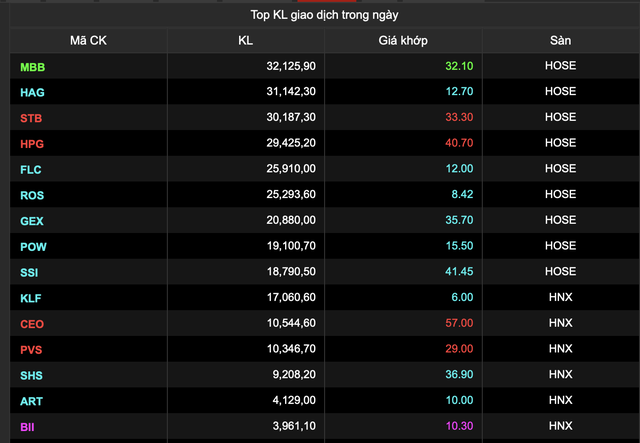This screenshot has width=640, height=443.
Task: Select the CEO ticker
Action: (x=32, y=324)
